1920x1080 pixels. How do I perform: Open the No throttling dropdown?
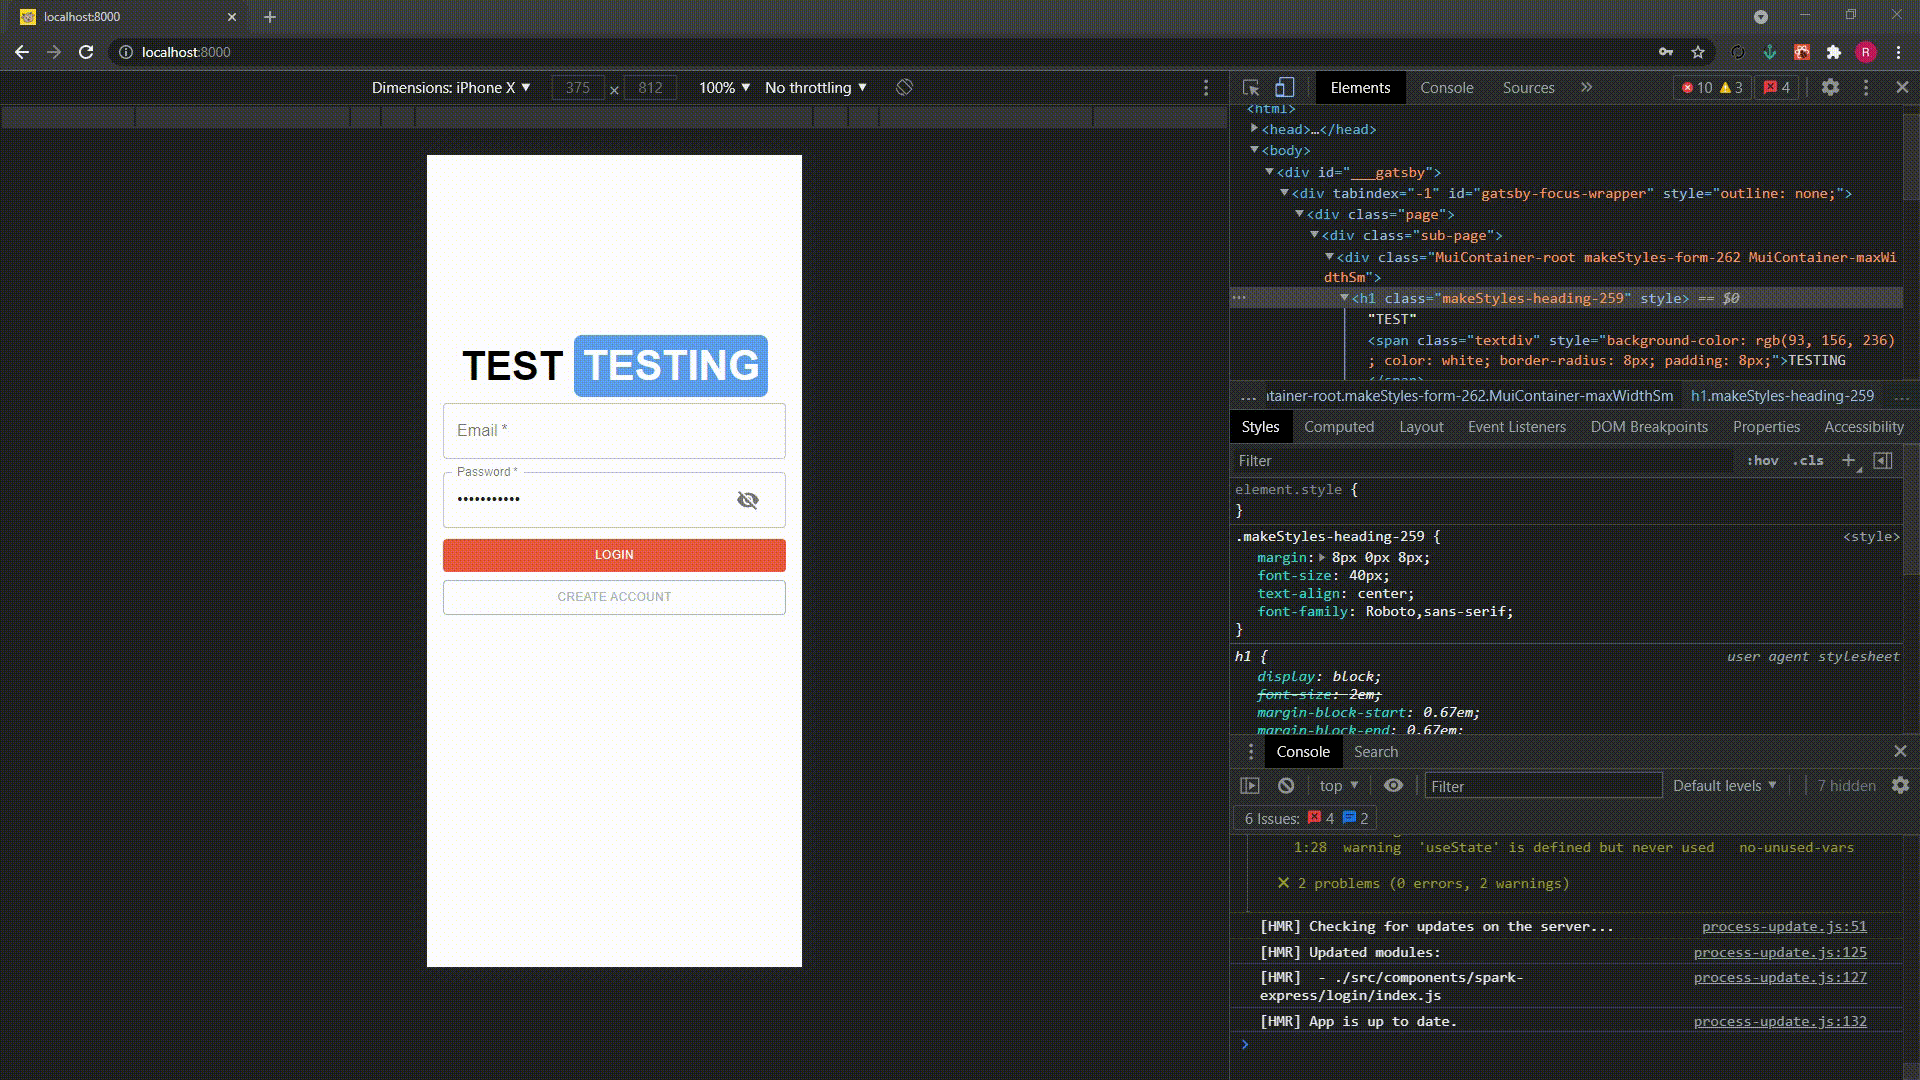tap(815, 88)
